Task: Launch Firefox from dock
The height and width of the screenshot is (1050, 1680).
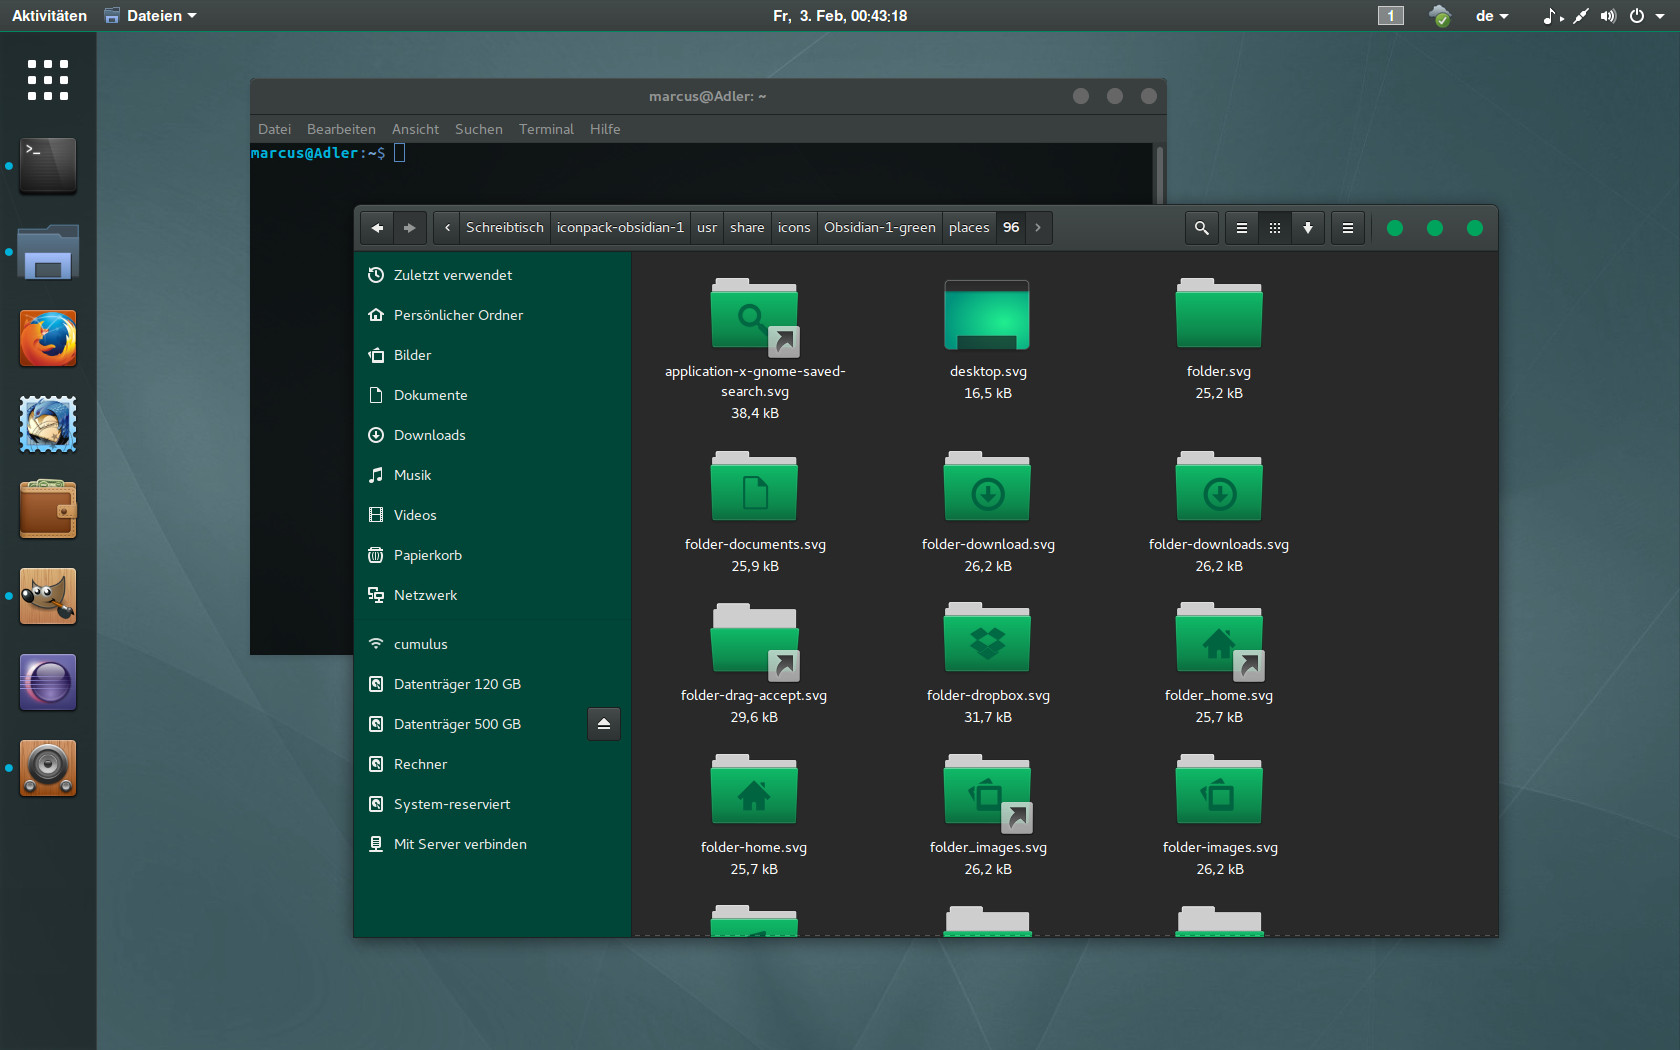Action: point(48,338)
